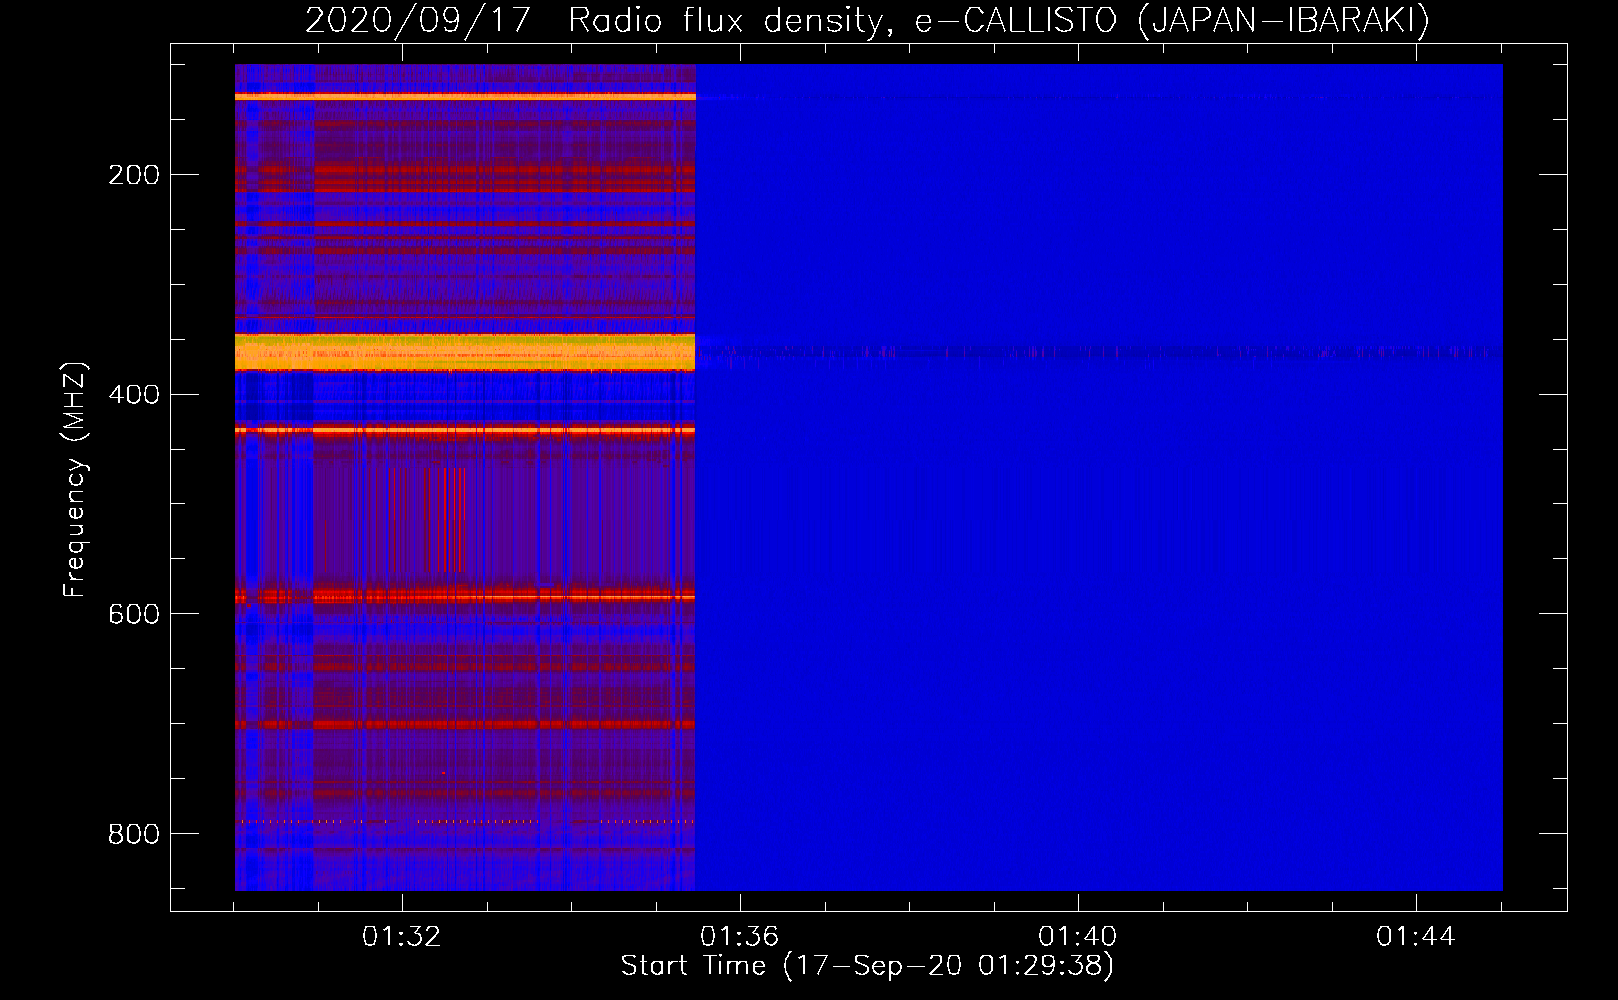Click the thin orange band near 130 MHz

(465, 97)
